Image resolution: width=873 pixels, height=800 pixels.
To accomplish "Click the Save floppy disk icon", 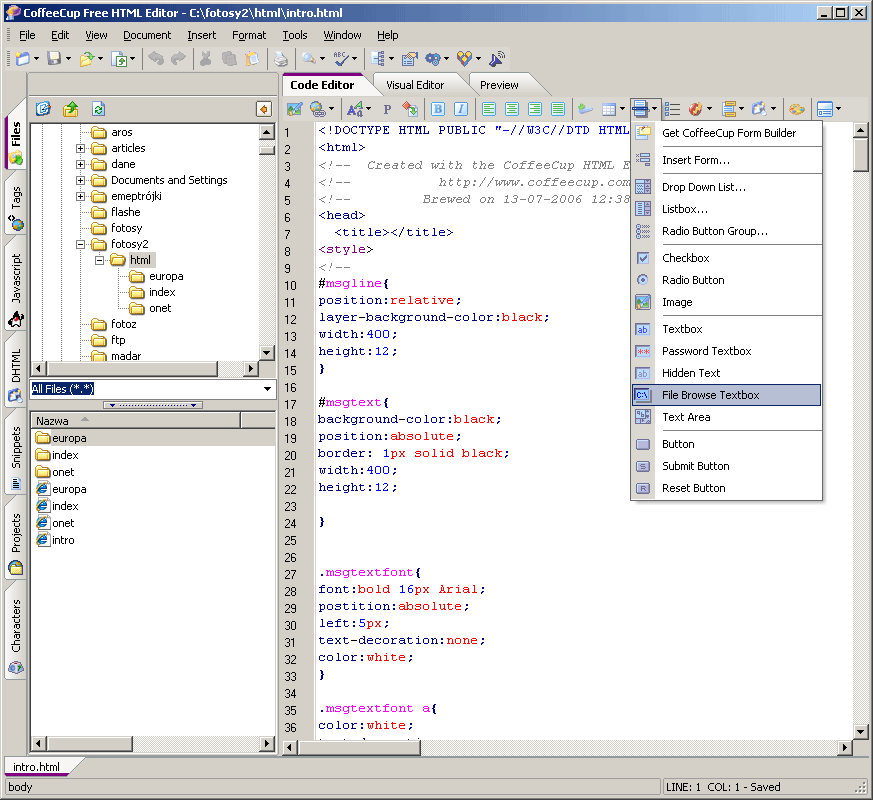I will coord(54,58).
